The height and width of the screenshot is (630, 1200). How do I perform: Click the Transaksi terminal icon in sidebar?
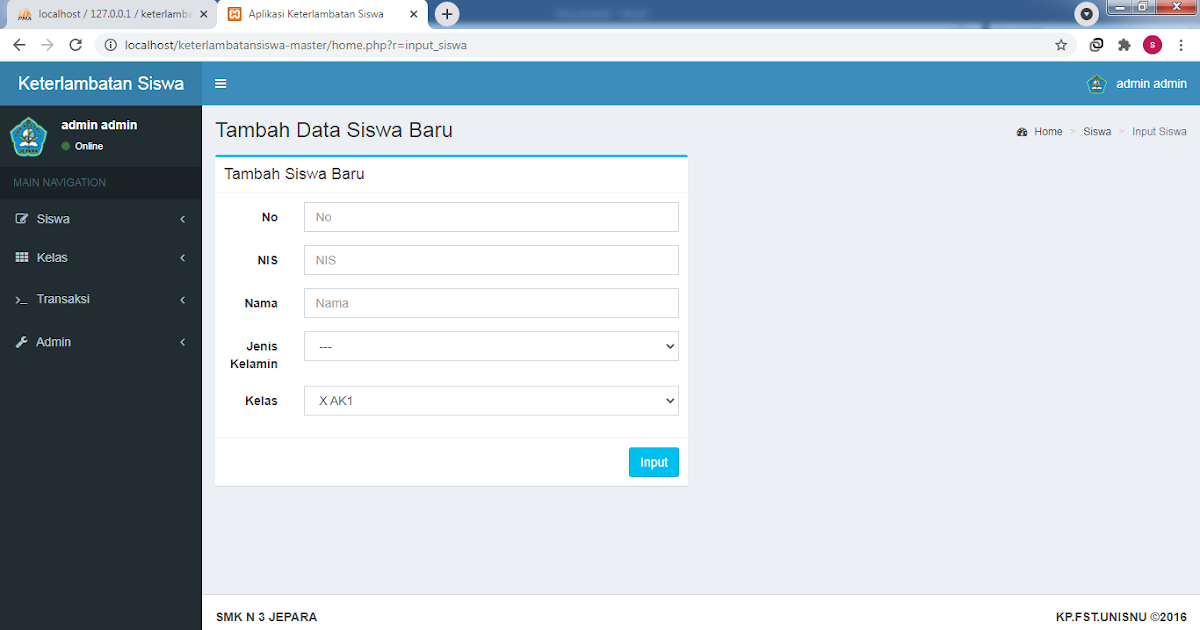pyautogui.click(x=22, y=300)
